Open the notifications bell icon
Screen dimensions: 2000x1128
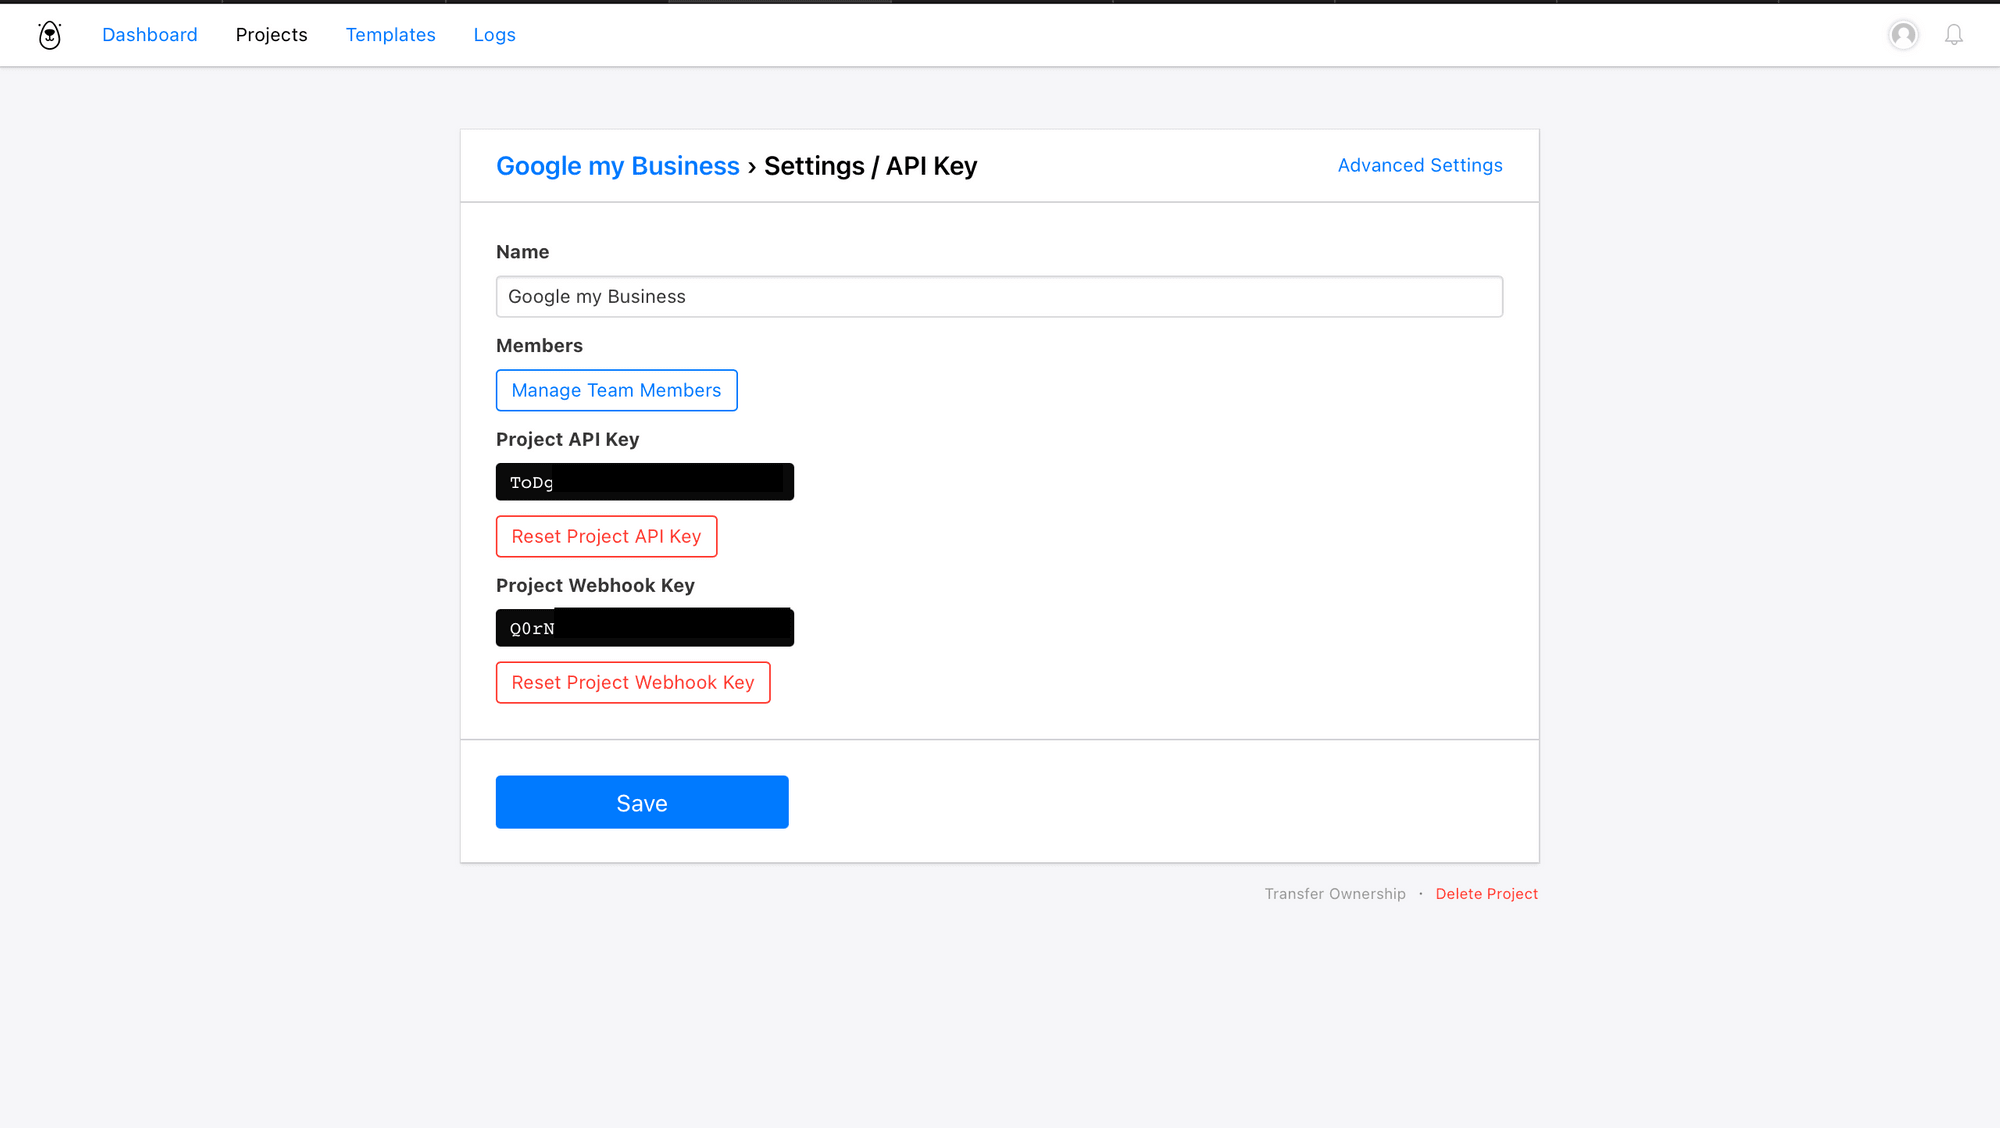pos(1953,35)
